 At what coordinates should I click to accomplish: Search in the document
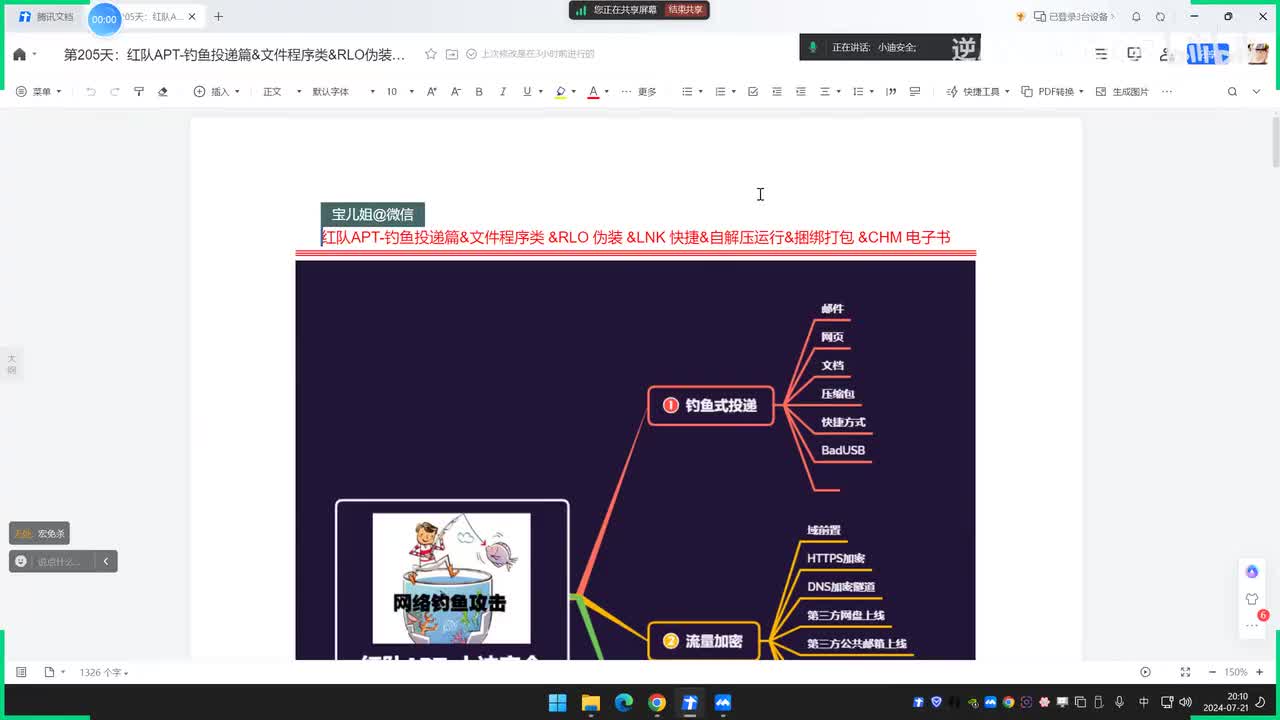[1232, 91]
